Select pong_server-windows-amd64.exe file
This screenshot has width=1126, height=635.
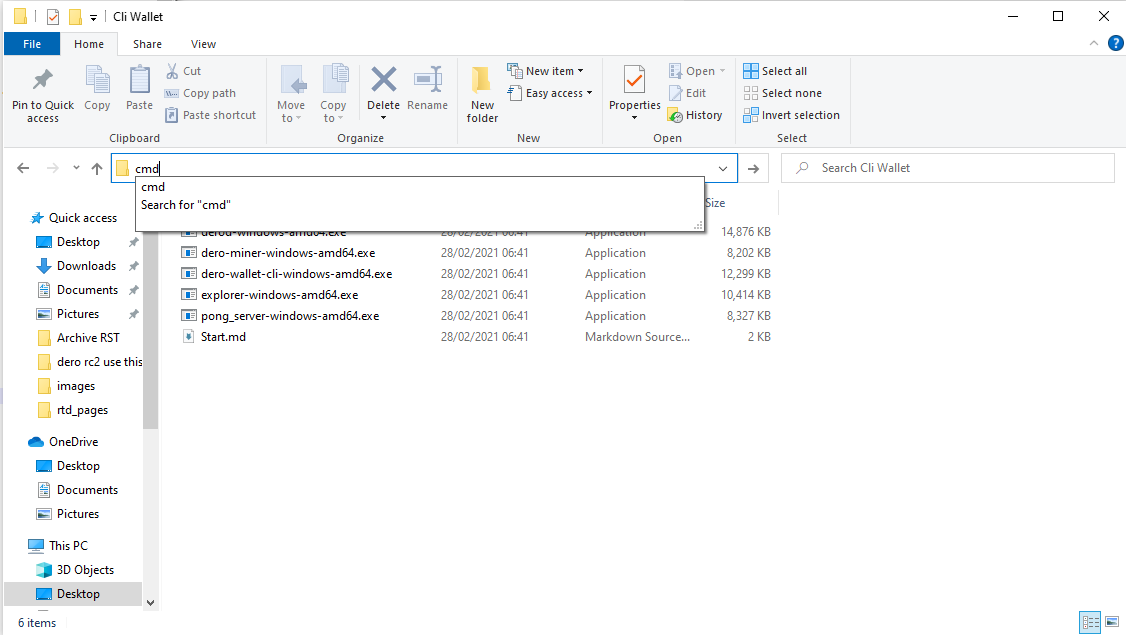pos(290,315)
